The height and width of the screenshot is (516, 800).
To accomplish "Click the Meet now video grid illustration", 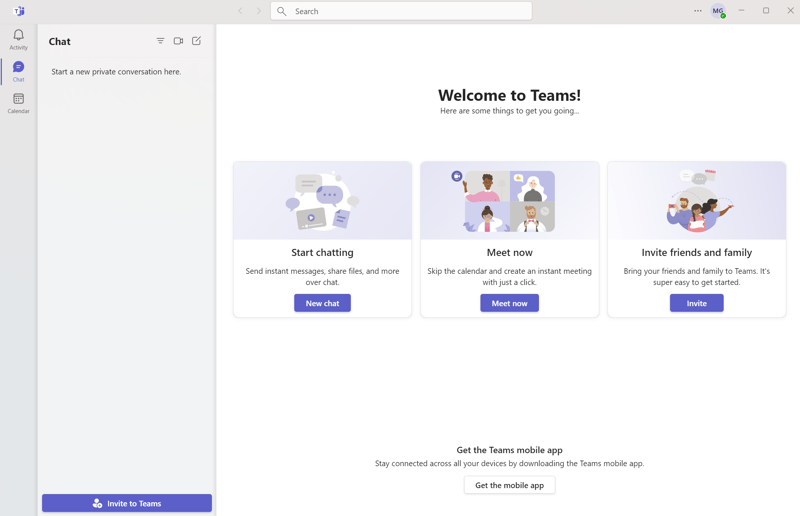I will 509,201.
